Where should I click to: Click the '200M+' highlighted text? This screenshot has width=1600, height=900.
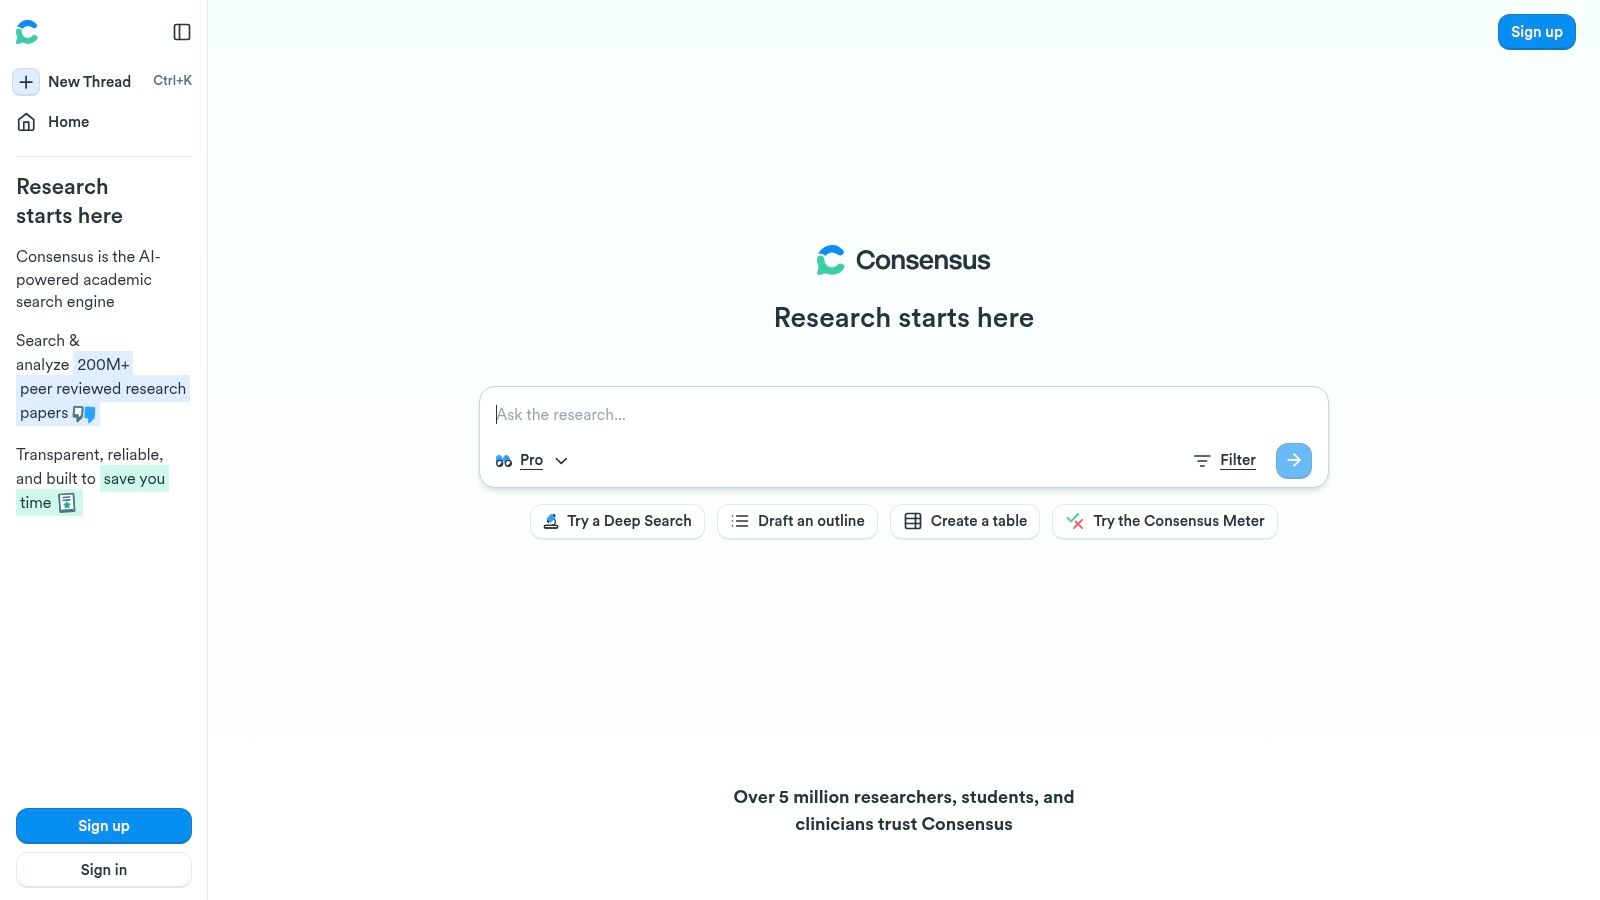click(103, 364)
